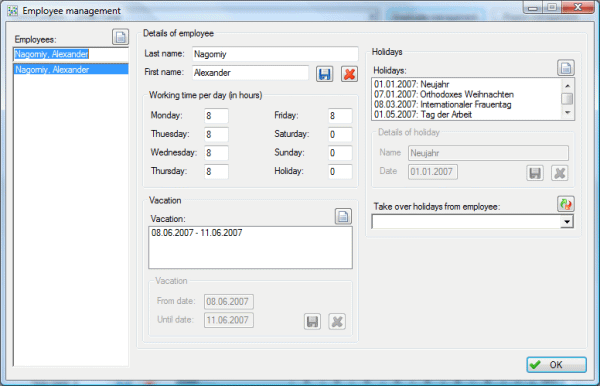Edit Monday working hours field
This screenshot has width=600, height=386.
point(216,116)
